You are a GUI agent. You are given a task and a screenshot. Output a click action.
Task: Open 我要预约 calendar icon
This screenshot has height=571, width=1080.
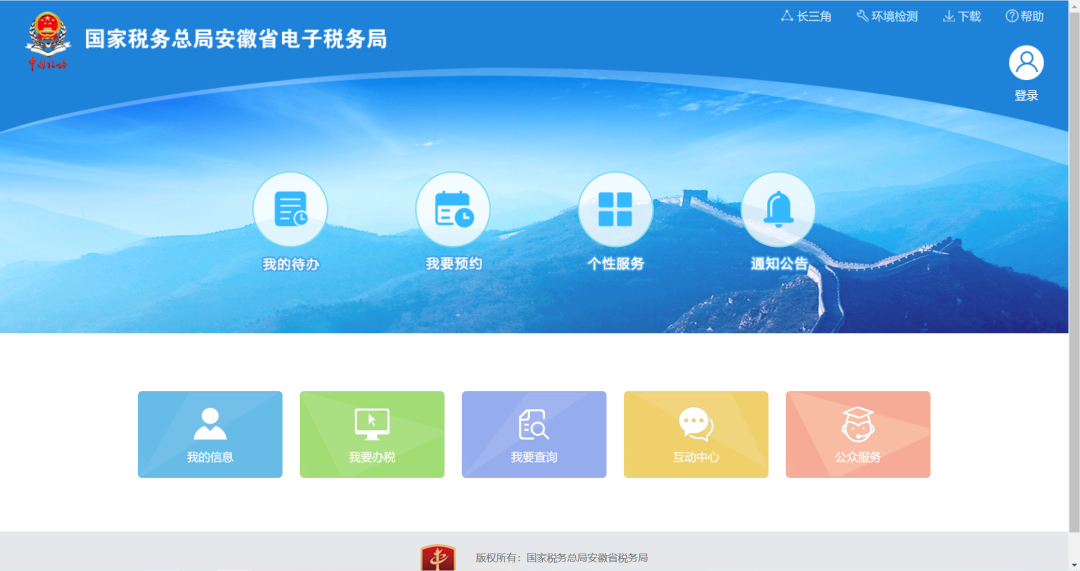(453, 209)
